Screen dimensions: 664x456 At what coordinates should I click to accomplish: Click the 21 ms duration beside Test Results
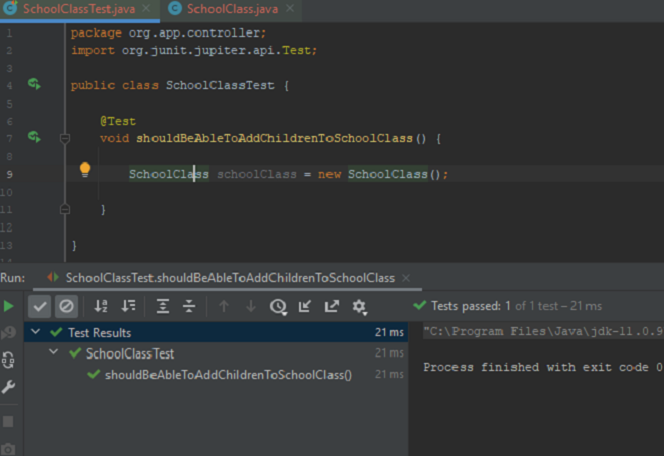(389, 332)
